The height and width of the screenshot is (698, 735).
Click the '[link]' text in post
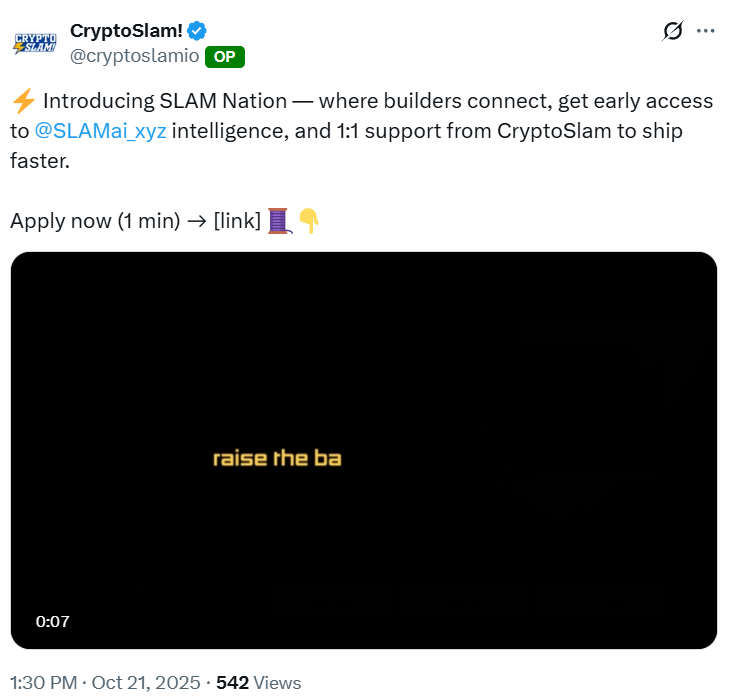coord(237,220)
